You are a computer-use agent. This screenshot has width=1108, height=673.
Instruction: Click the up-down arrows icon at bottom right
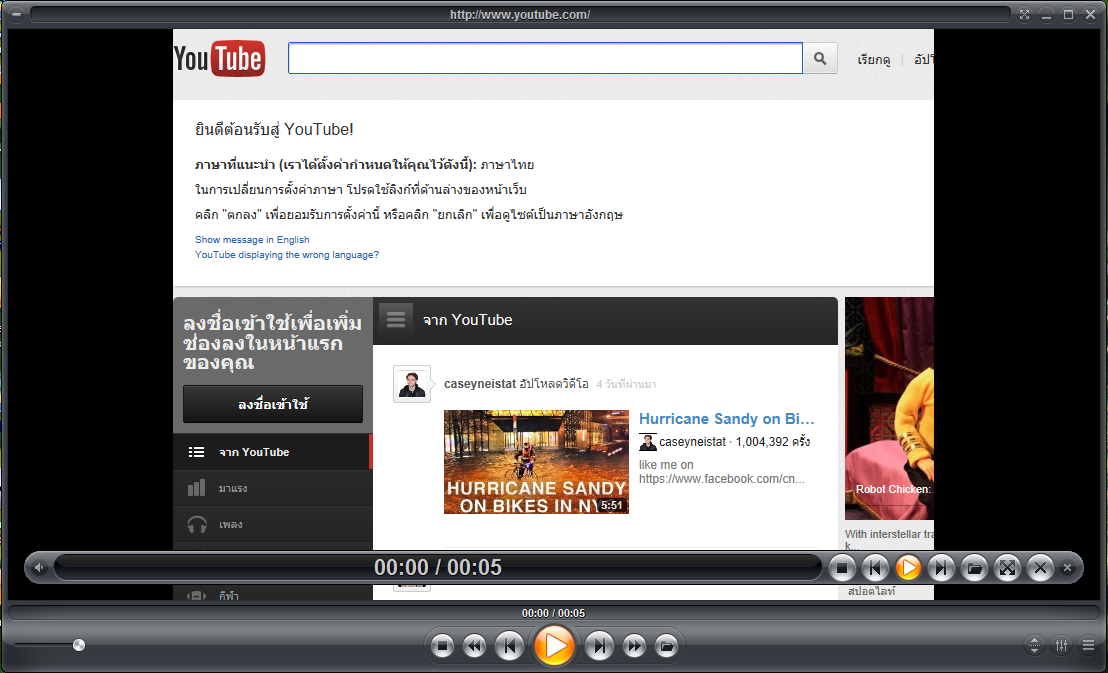(1034, 645)
